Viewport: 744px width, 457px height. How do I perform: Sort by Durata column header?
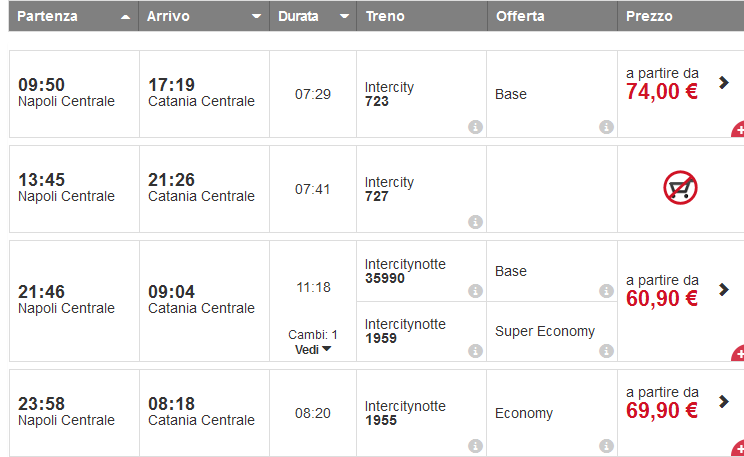[x=313, y=17]
